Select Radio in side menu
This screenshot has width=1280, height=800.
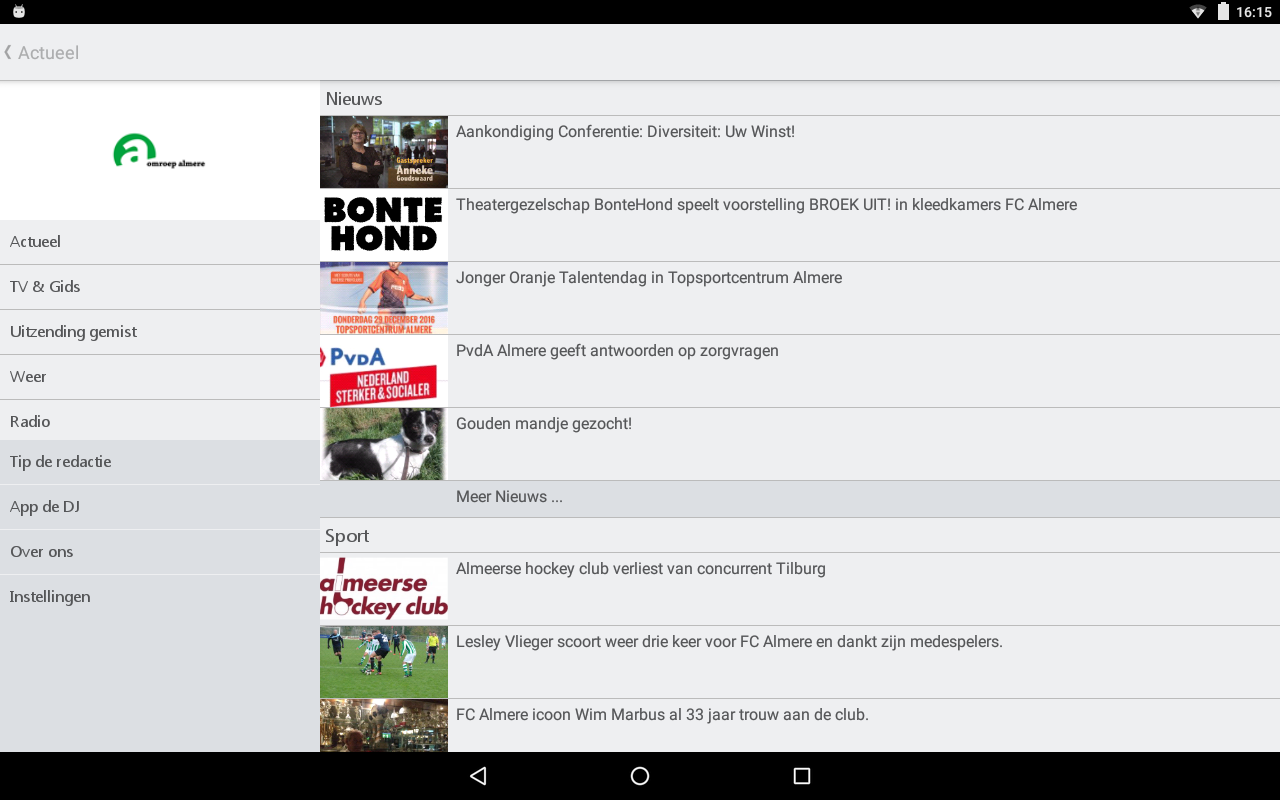pos(160,421)
